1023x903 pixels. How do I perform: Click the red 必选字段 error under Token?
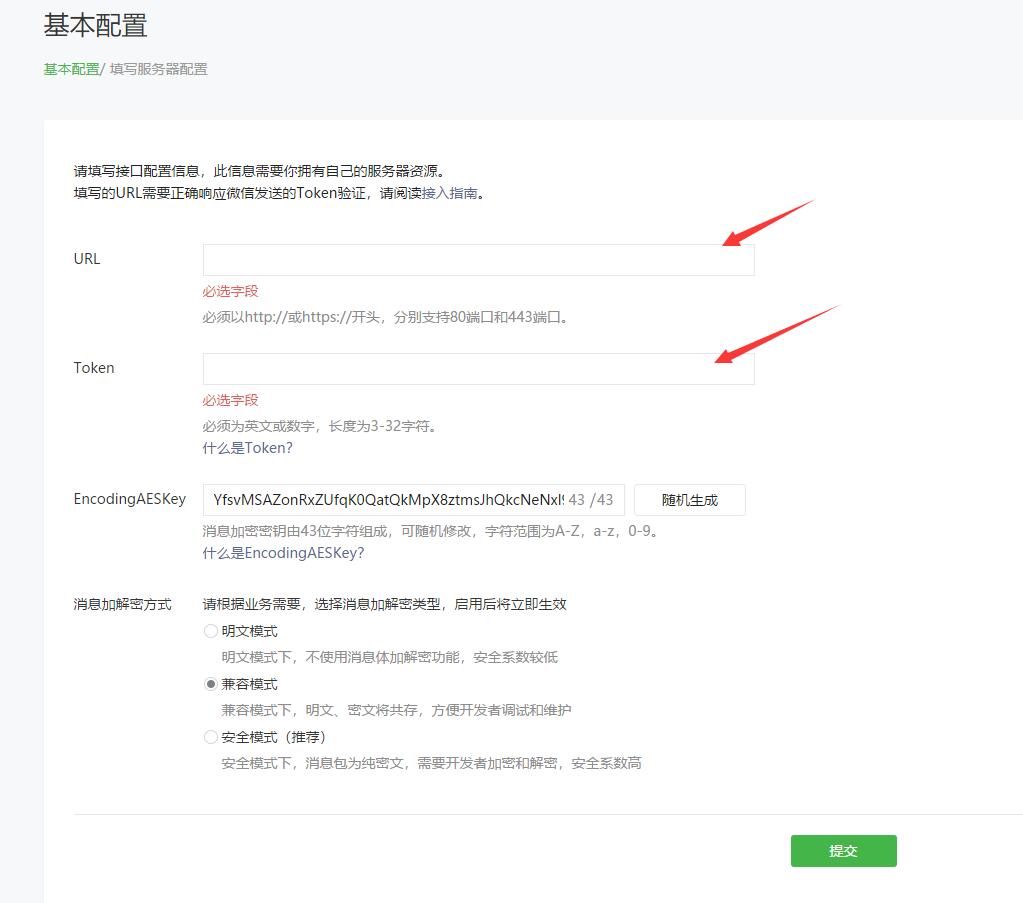point(230,400)
